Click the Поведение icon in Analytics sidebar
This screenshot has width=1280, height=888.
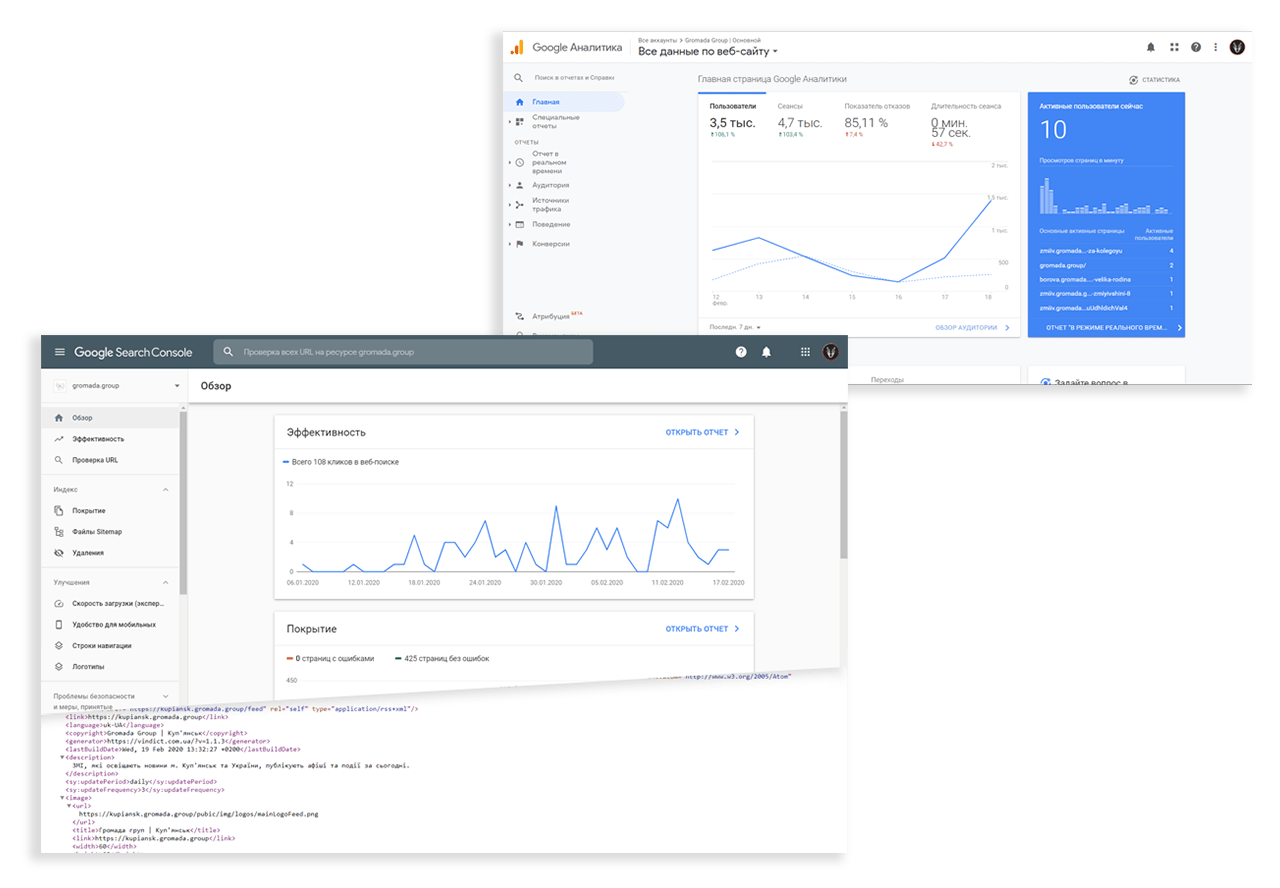[520, 224]
